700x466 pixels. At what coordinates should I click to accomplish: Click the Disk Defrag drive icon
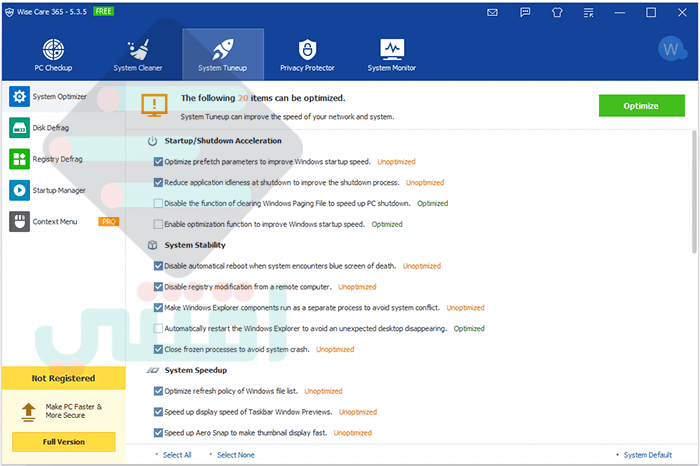pyautogui.click(x=19, y=128)
